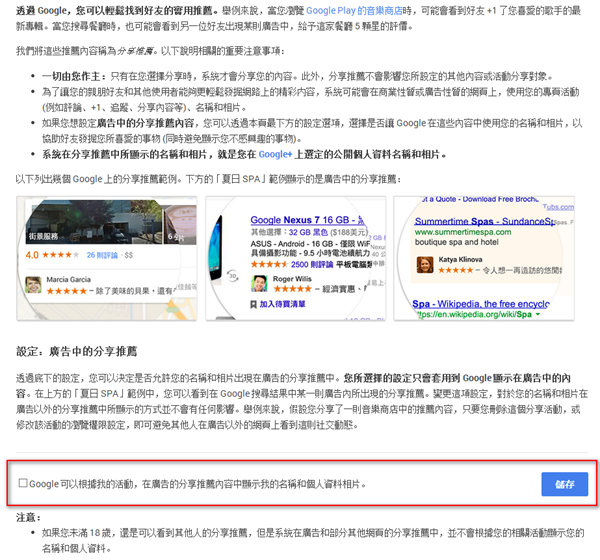This screenshot has height=560, width=600.
Task: Click the 32 GB 黑色 option link
Action: (308, 232)
